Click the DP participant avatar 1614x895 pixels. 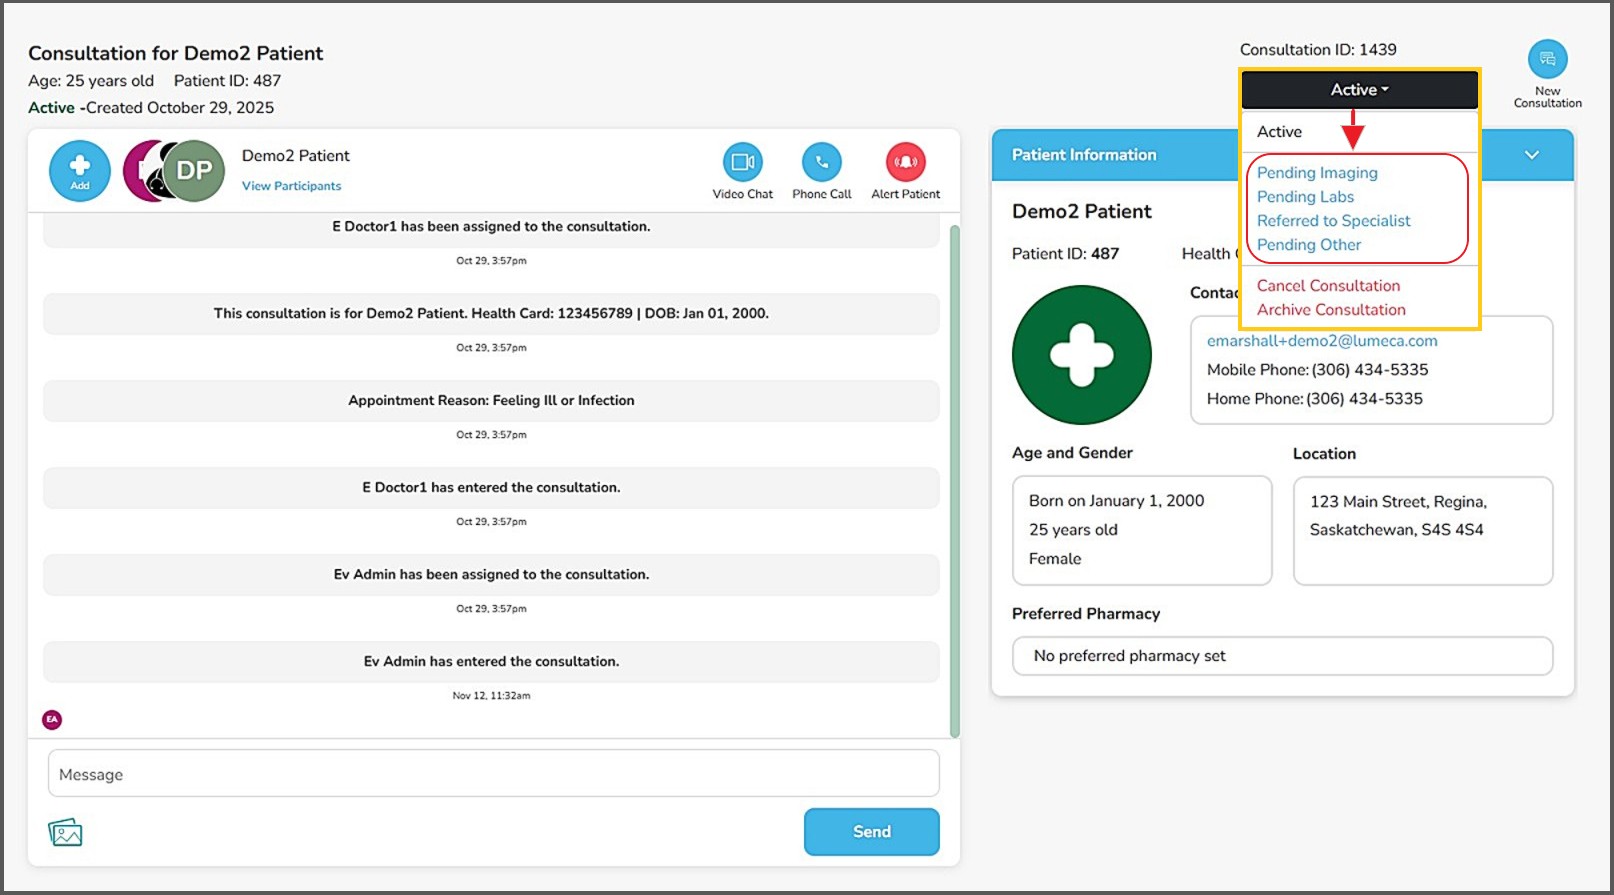tap(194, 171)
